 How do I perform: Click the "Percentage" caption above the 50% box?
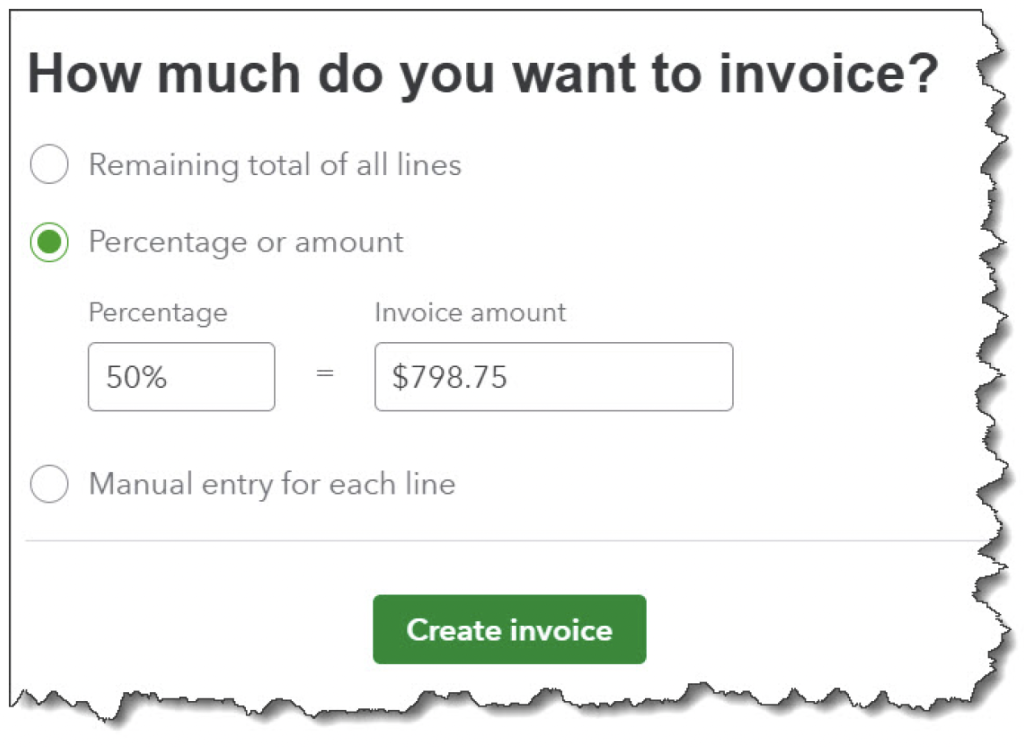pos(158,313)
